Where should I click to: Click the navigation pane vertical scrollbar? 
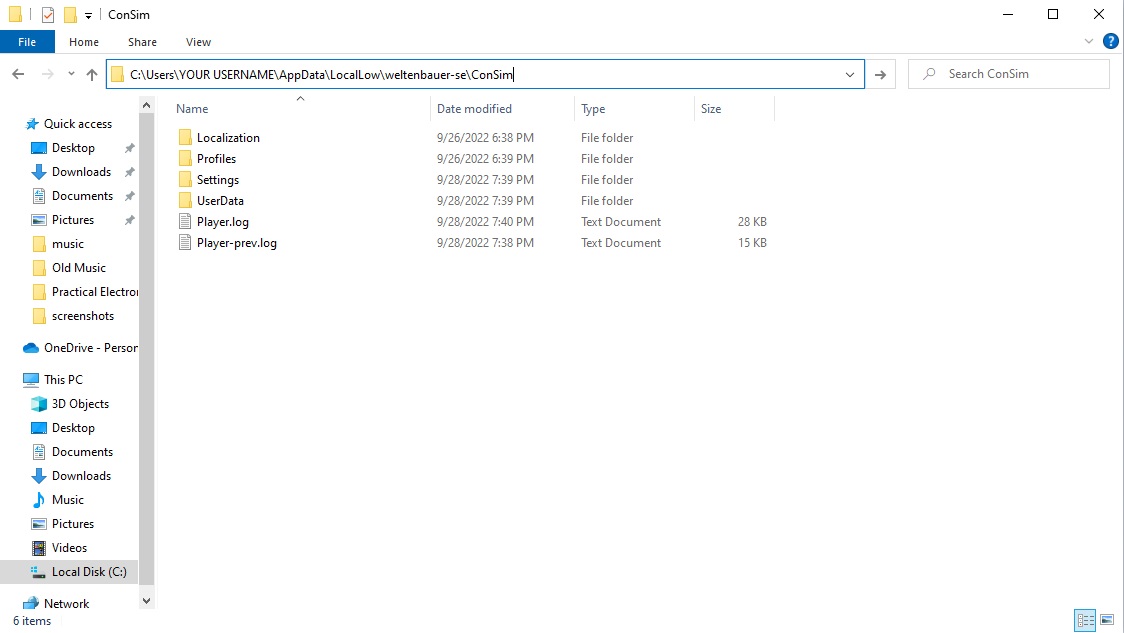147,350
